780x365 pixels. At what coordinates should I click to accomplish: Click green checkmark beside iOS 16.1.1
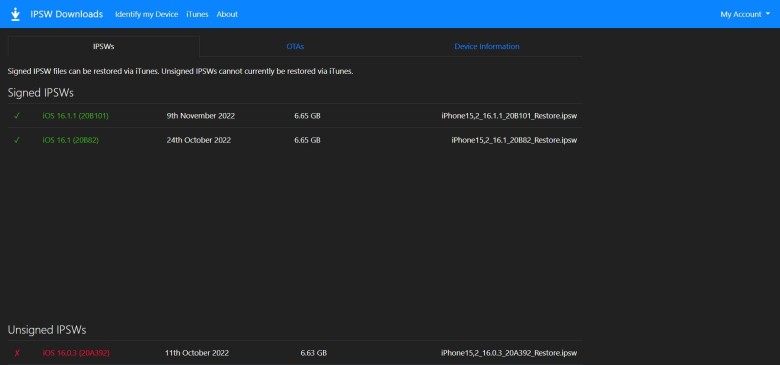point(17,116)
